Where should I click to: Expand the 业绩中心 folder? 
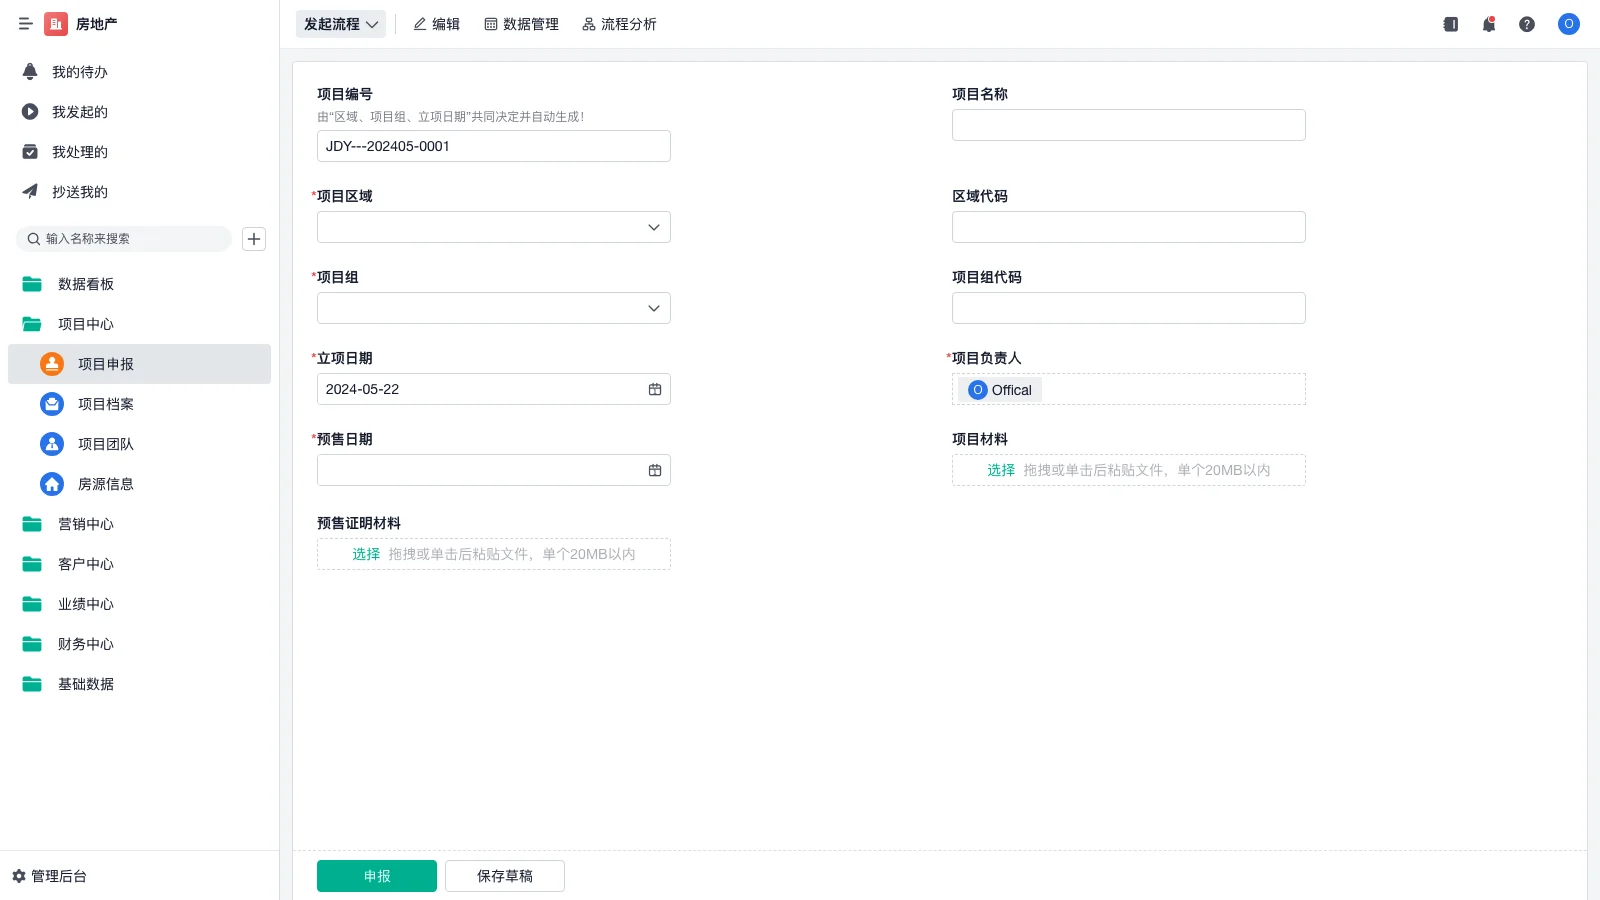[139, 604]
